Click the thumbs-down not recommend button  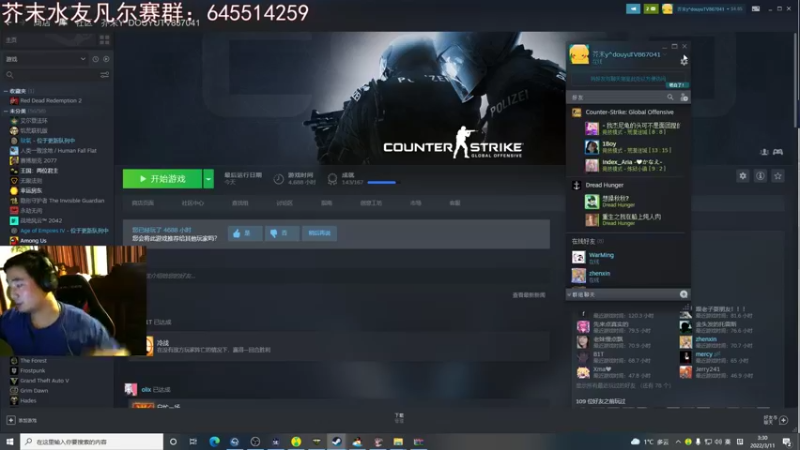coord(282,233)
